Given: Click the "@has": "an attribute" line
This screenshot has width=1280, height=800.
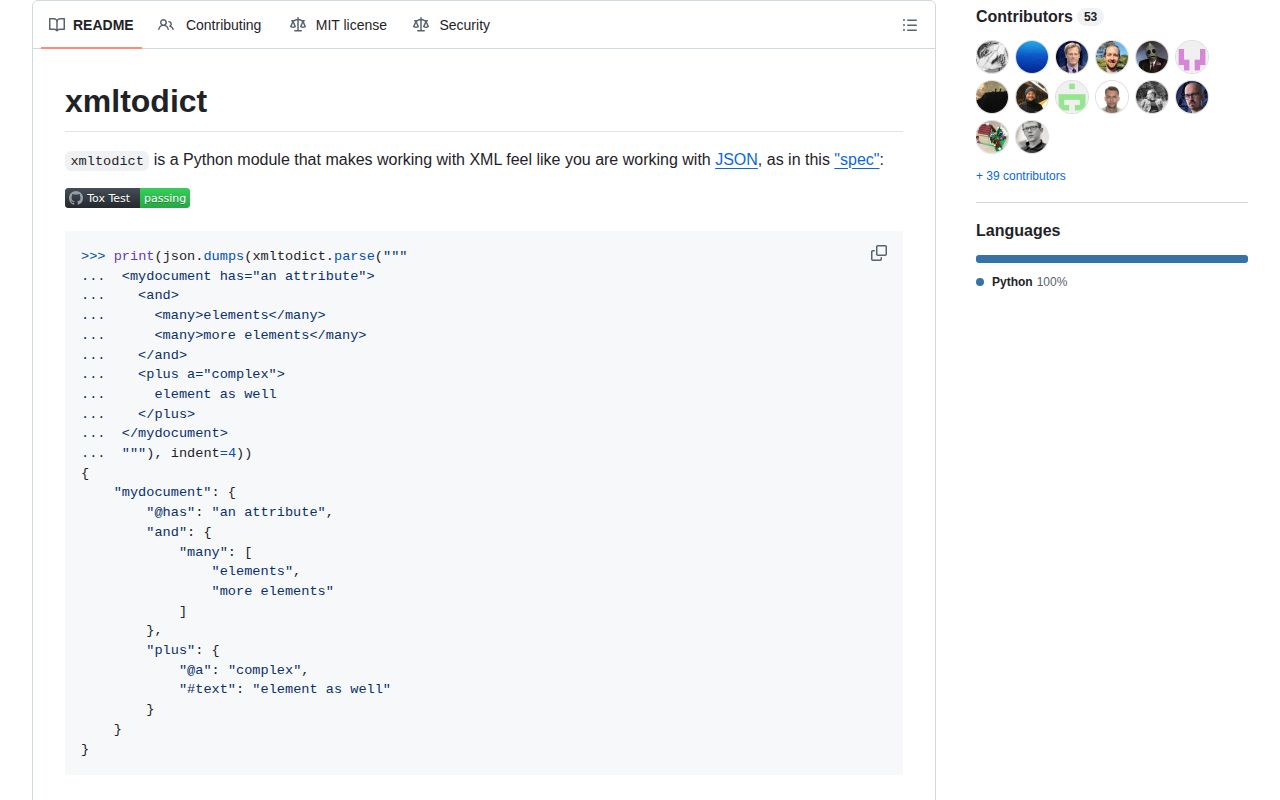Looking at the screenshot, I should (239, 512).
